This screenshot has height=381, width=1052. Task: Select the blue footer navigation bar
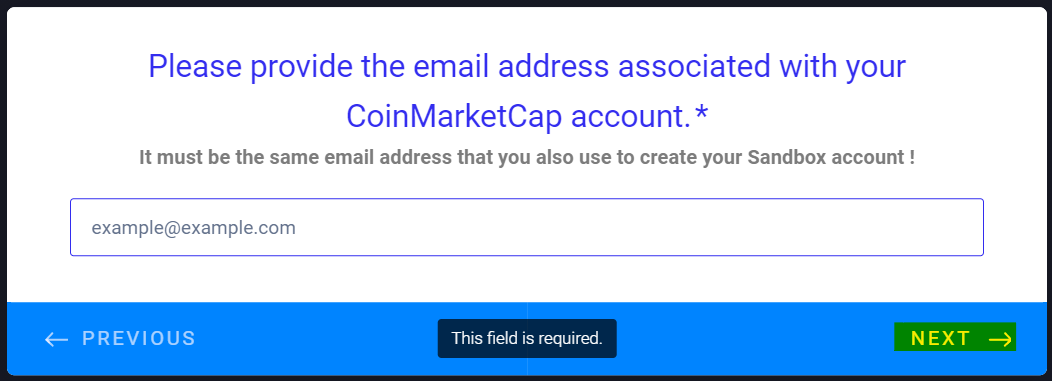tap(527, 339)
